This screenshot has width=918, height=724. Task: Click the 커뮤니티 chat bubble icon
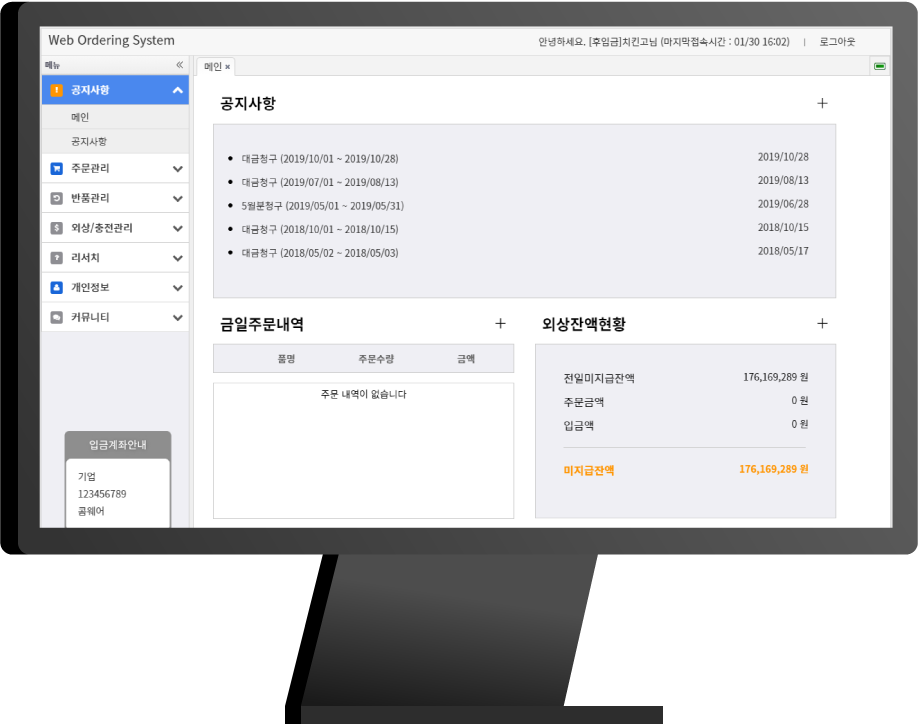pos(56,317)
